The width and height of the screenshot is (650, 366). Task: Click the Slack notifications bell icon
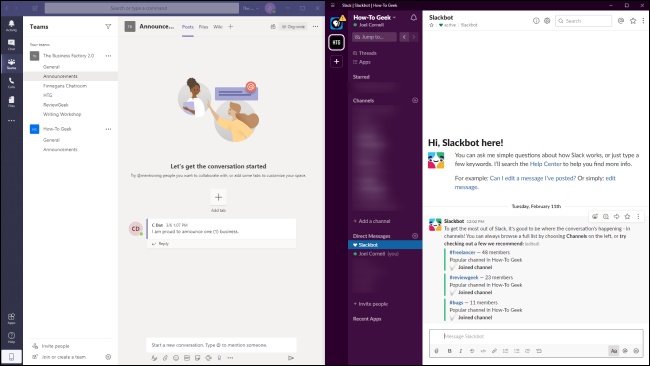click(413, 17)
